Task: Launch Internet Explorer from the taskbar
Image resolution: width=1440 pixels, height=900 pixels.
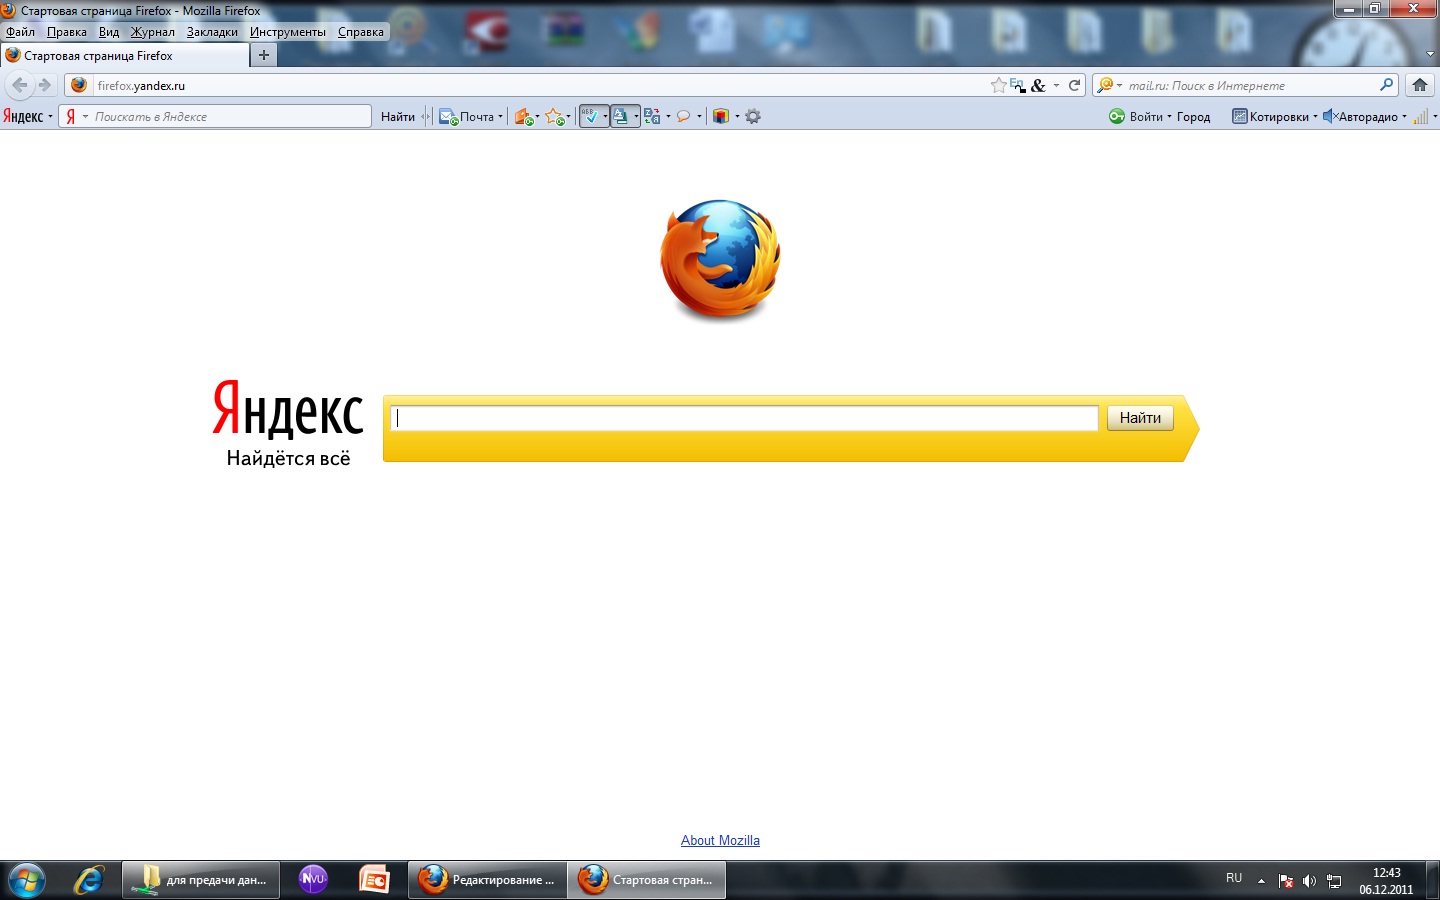Action: coord(89,880)
